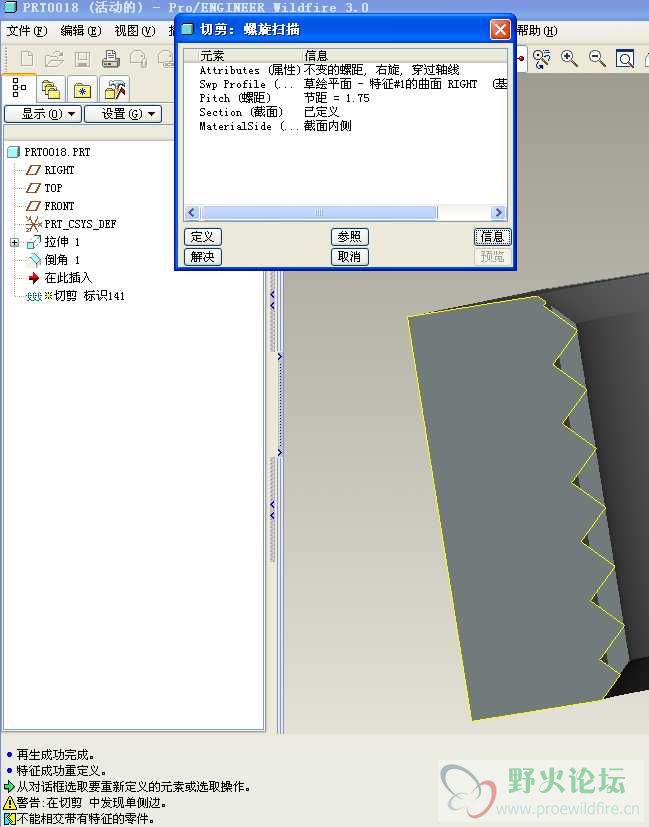Click the Save floppy disk icon

[82, 59]
